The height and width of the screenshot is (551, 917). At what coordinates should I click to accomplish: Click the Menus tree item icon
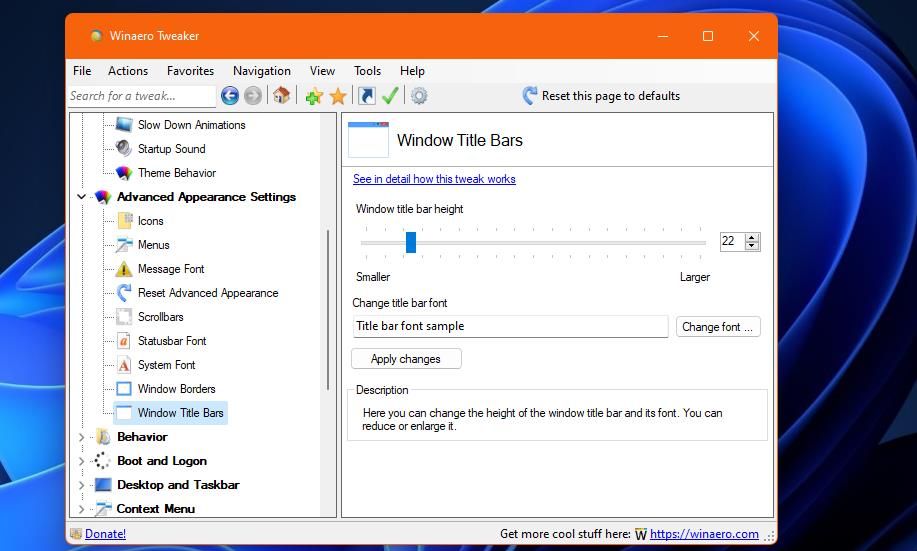pyautogui.click(x=124, y=244)
